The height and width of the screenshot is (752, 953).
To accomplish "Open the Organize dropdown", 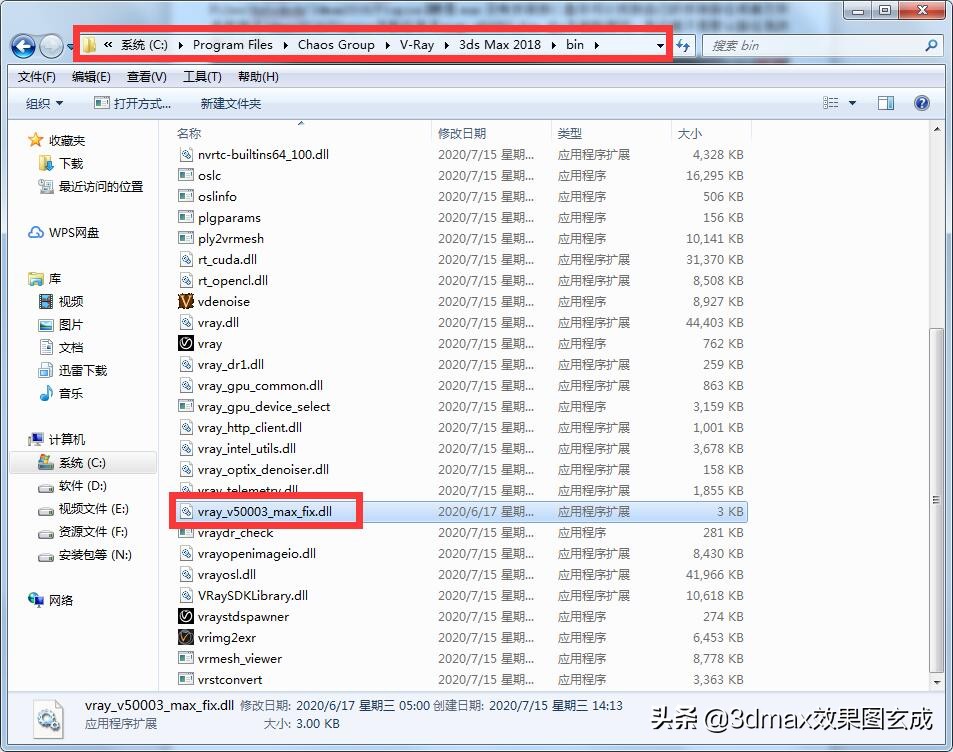I will pos(44,103).
